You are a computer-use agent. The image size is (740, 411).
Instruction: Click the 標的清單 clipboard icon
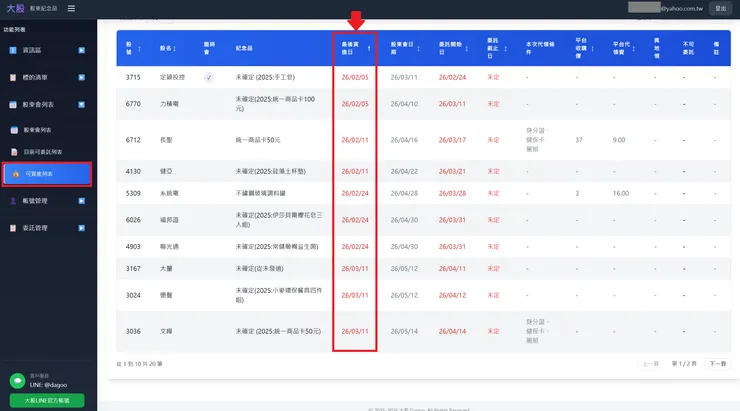tap(13, 77)
